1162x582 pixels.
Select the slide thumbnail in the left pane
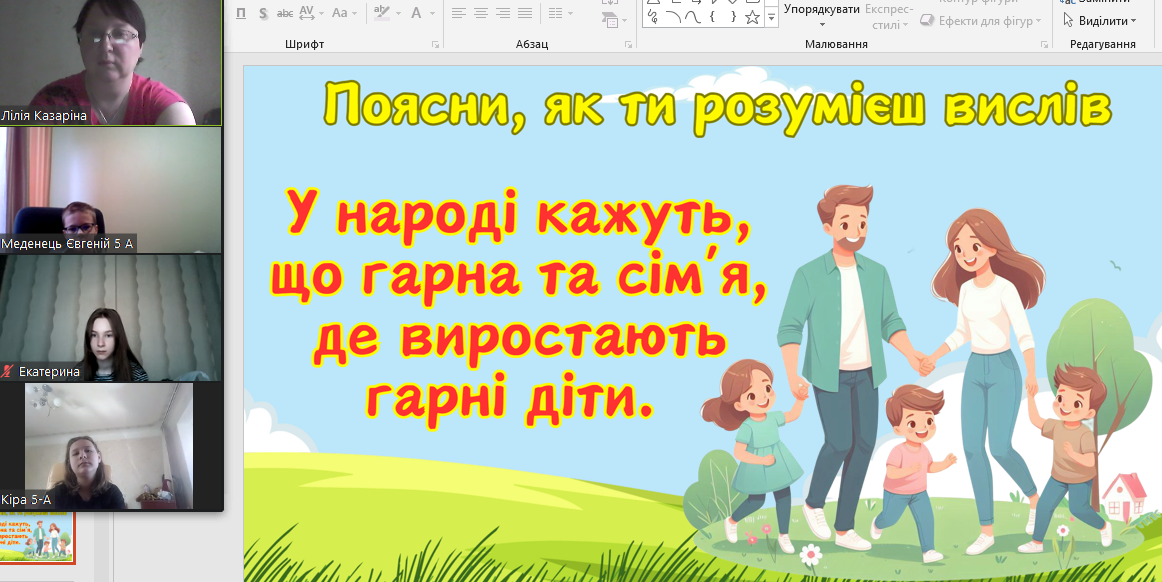coord(38,537)
